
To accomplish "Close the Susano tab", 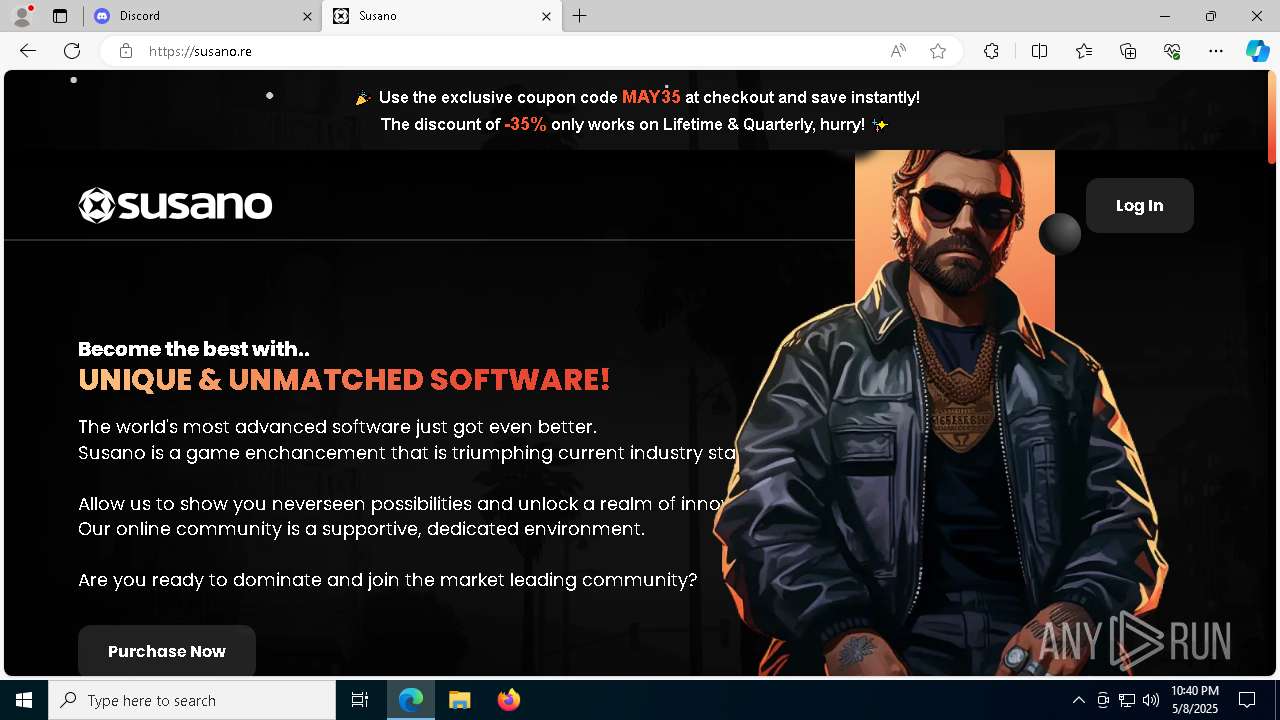I will [x=546, y=16].
